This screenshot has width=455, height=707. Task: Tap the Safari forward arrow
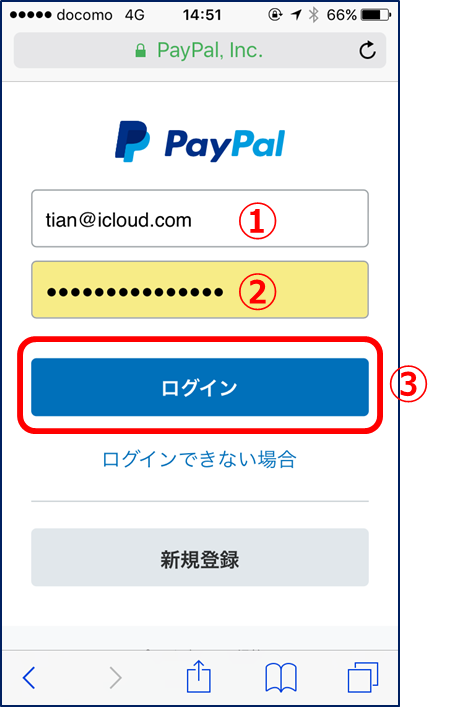pos(115,677)
